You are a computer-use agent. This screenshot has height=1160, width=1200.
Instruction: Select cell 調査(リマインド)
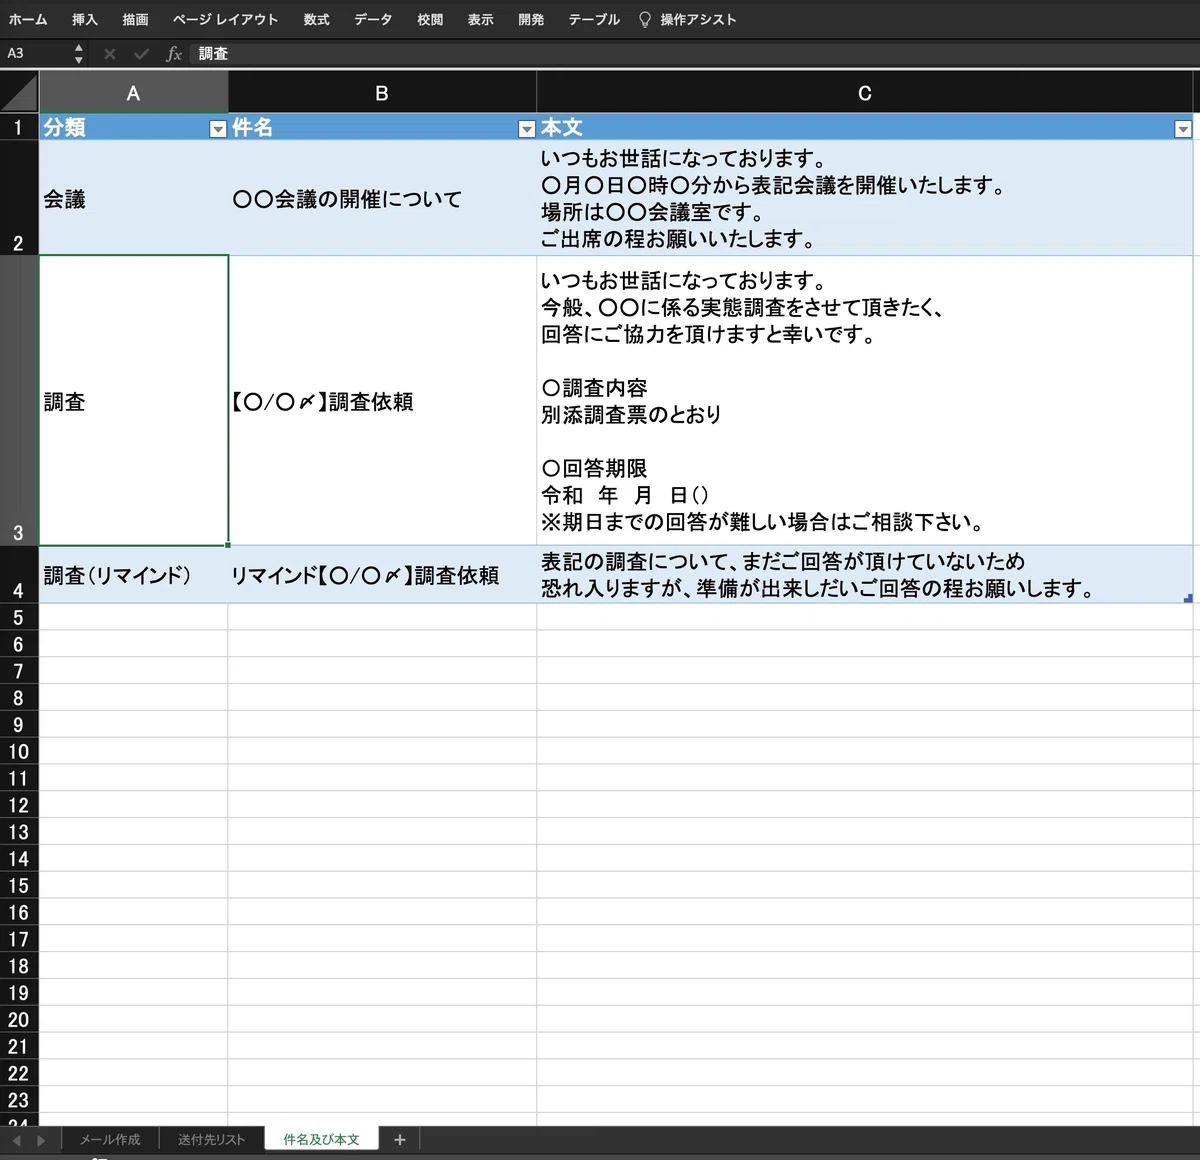(133, 575)
